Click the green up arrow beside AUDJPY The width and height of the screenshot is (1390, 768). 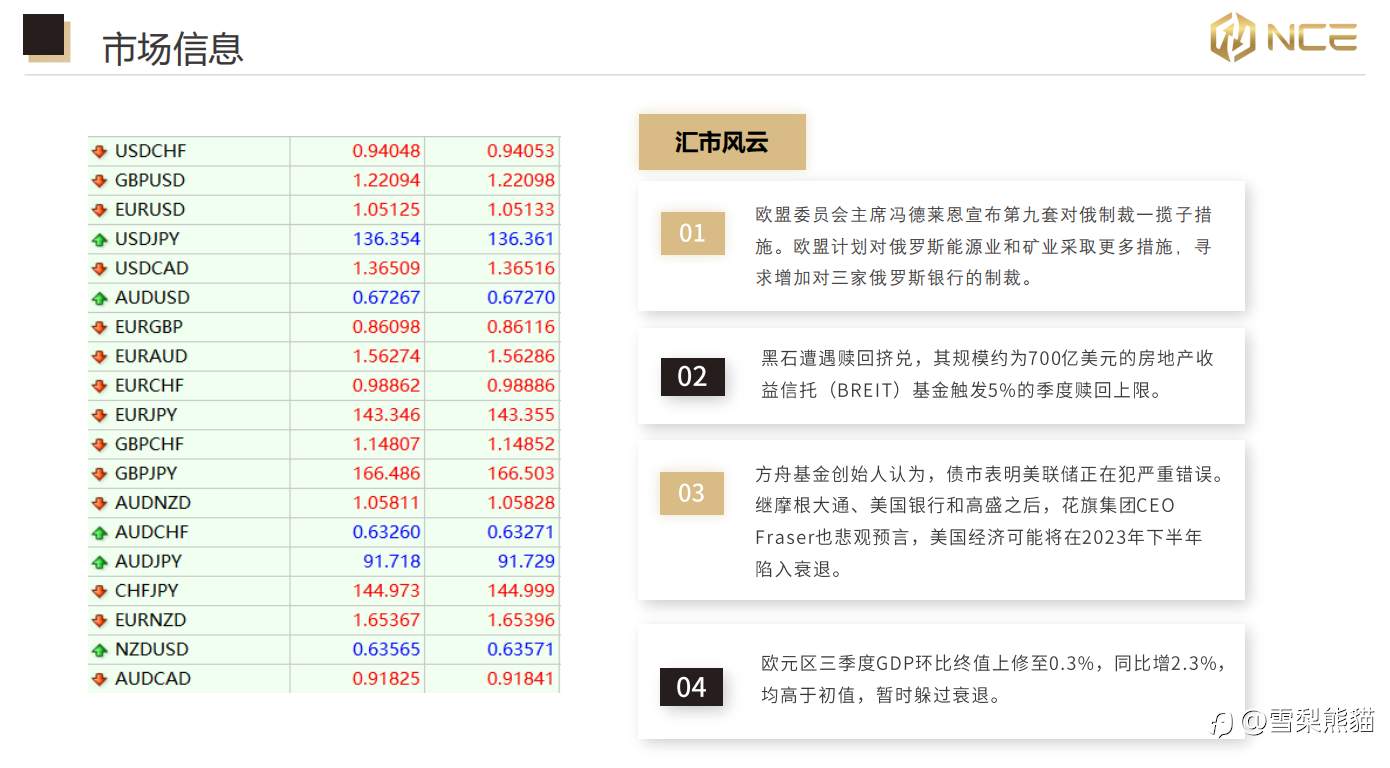(99, 561)
